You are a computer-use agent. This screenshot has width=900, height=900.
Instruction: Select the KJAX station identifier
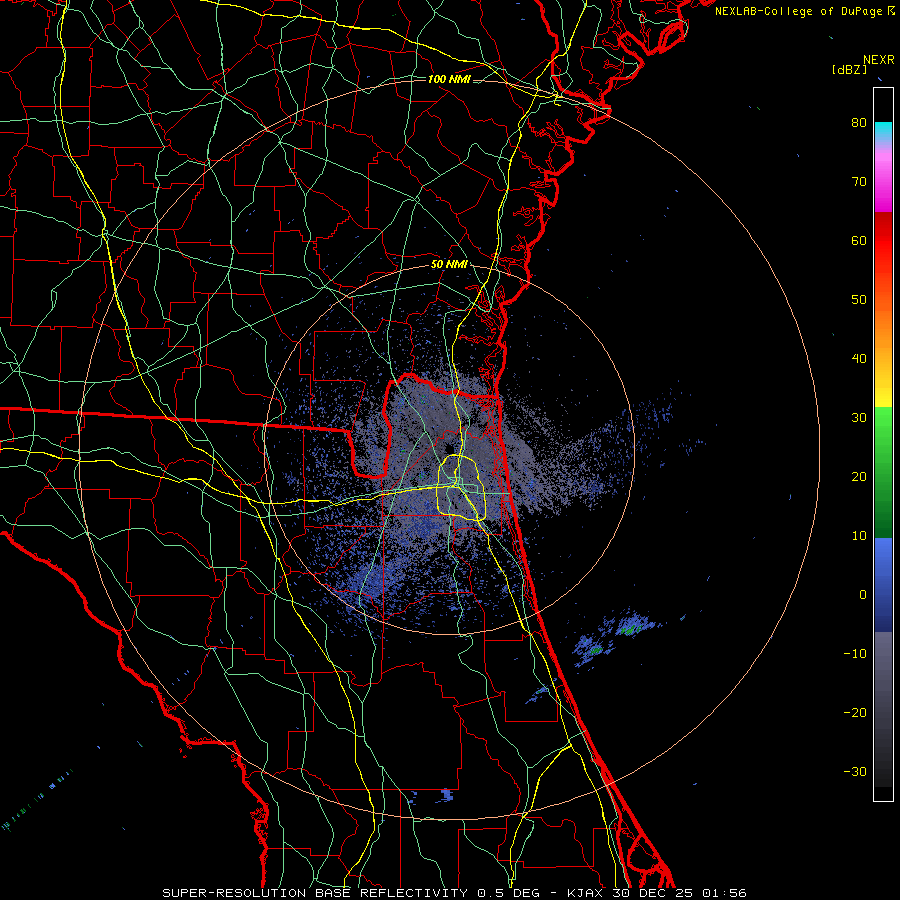(587, 893)
